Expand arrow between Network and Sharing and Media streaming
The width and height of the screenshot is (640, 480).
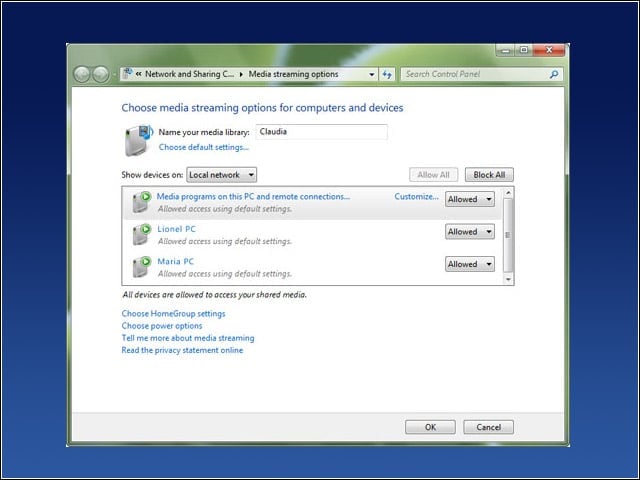point(241,74)
